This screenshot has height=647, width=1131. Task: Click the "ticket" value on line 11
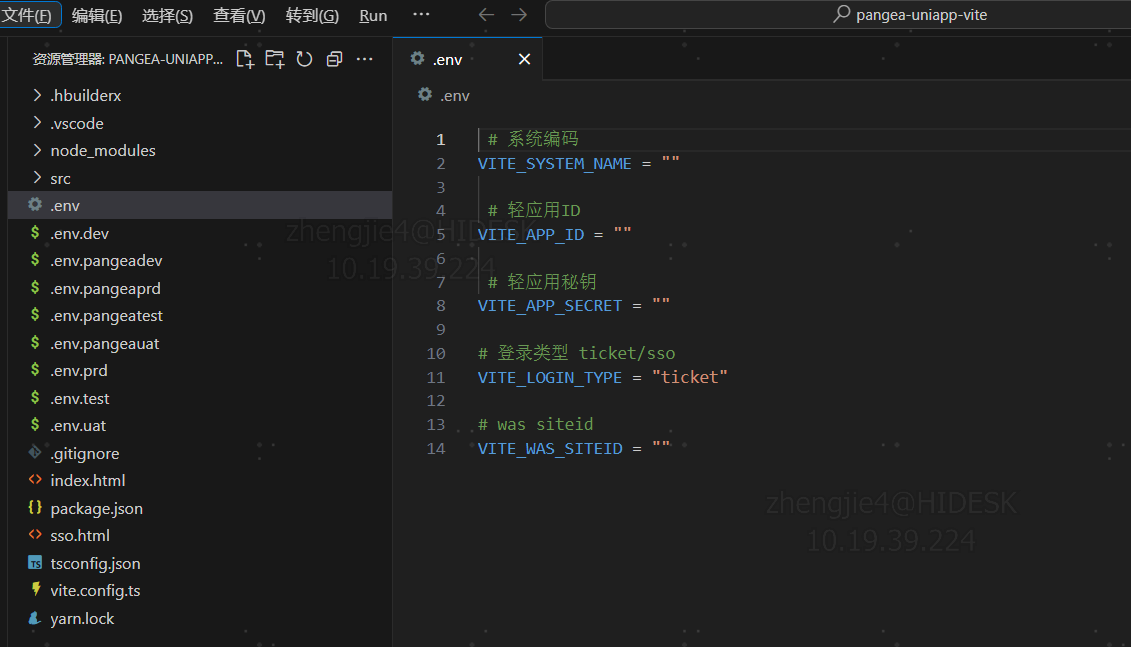tap(690, 377)
